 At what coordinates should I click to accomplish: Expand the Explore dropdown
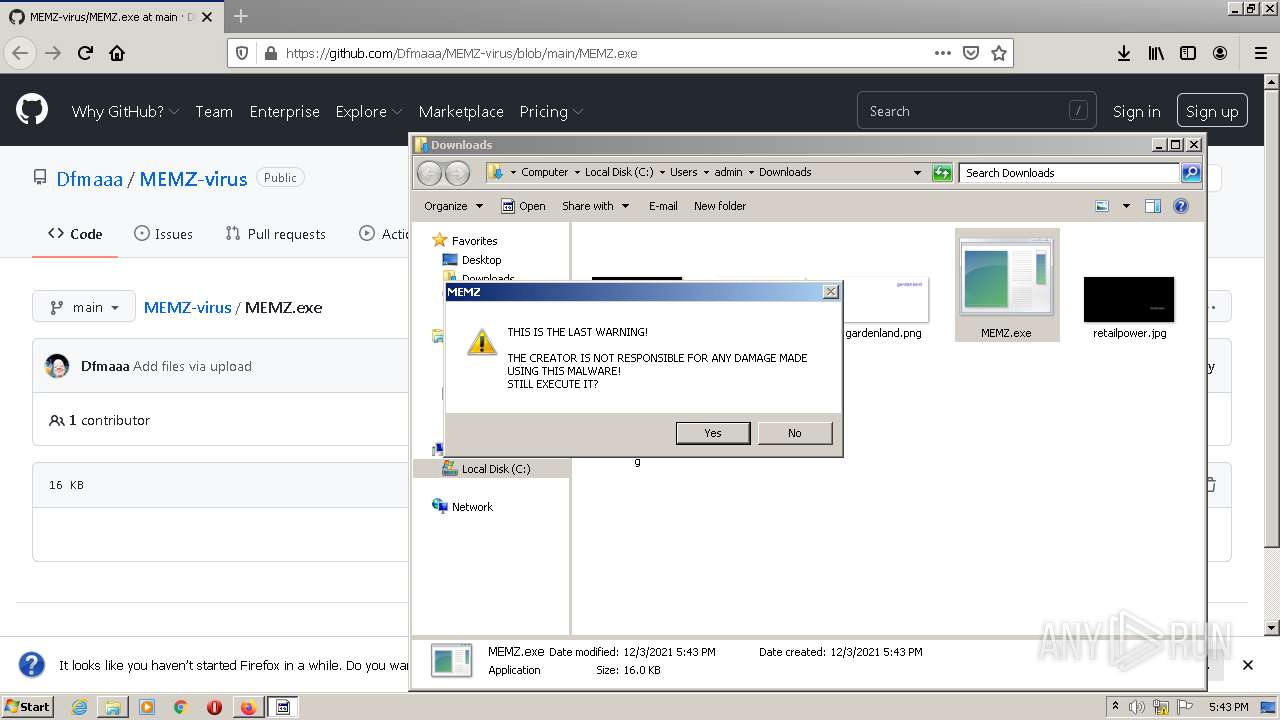(368, 111)
